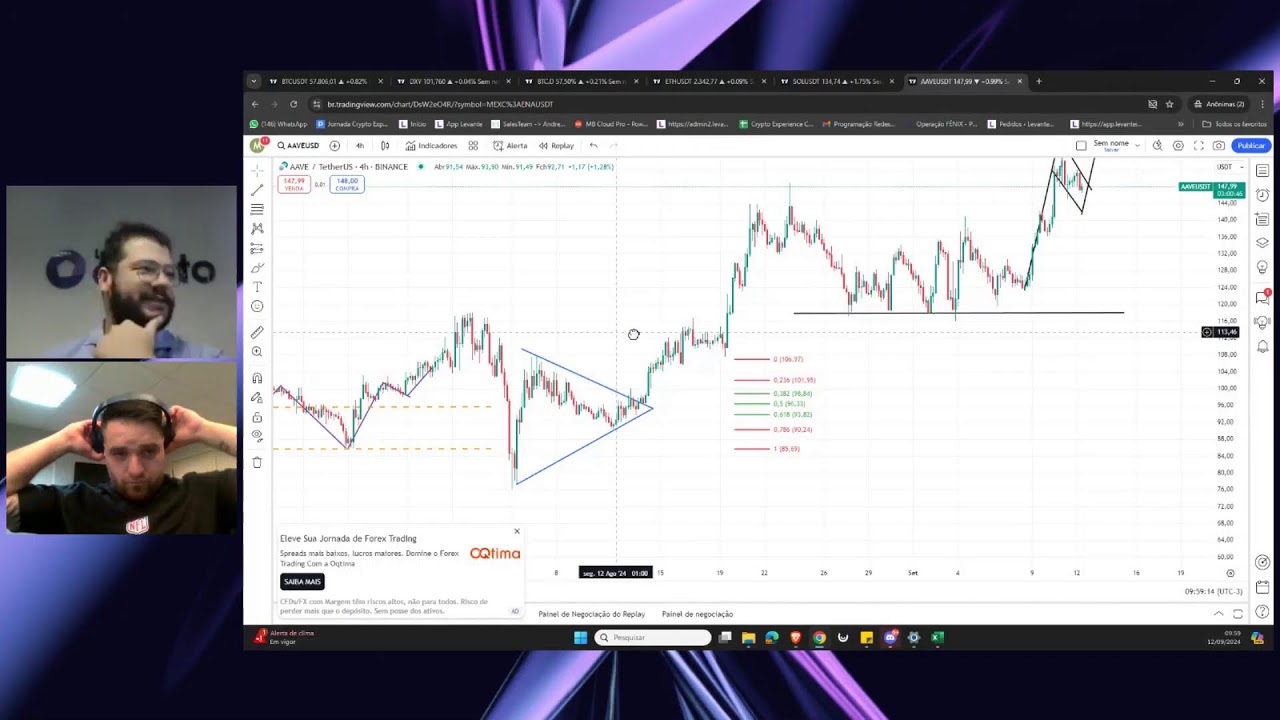Toggle hide all drawings eye icon
The image size is (1280, 720).
click(257, 436)
